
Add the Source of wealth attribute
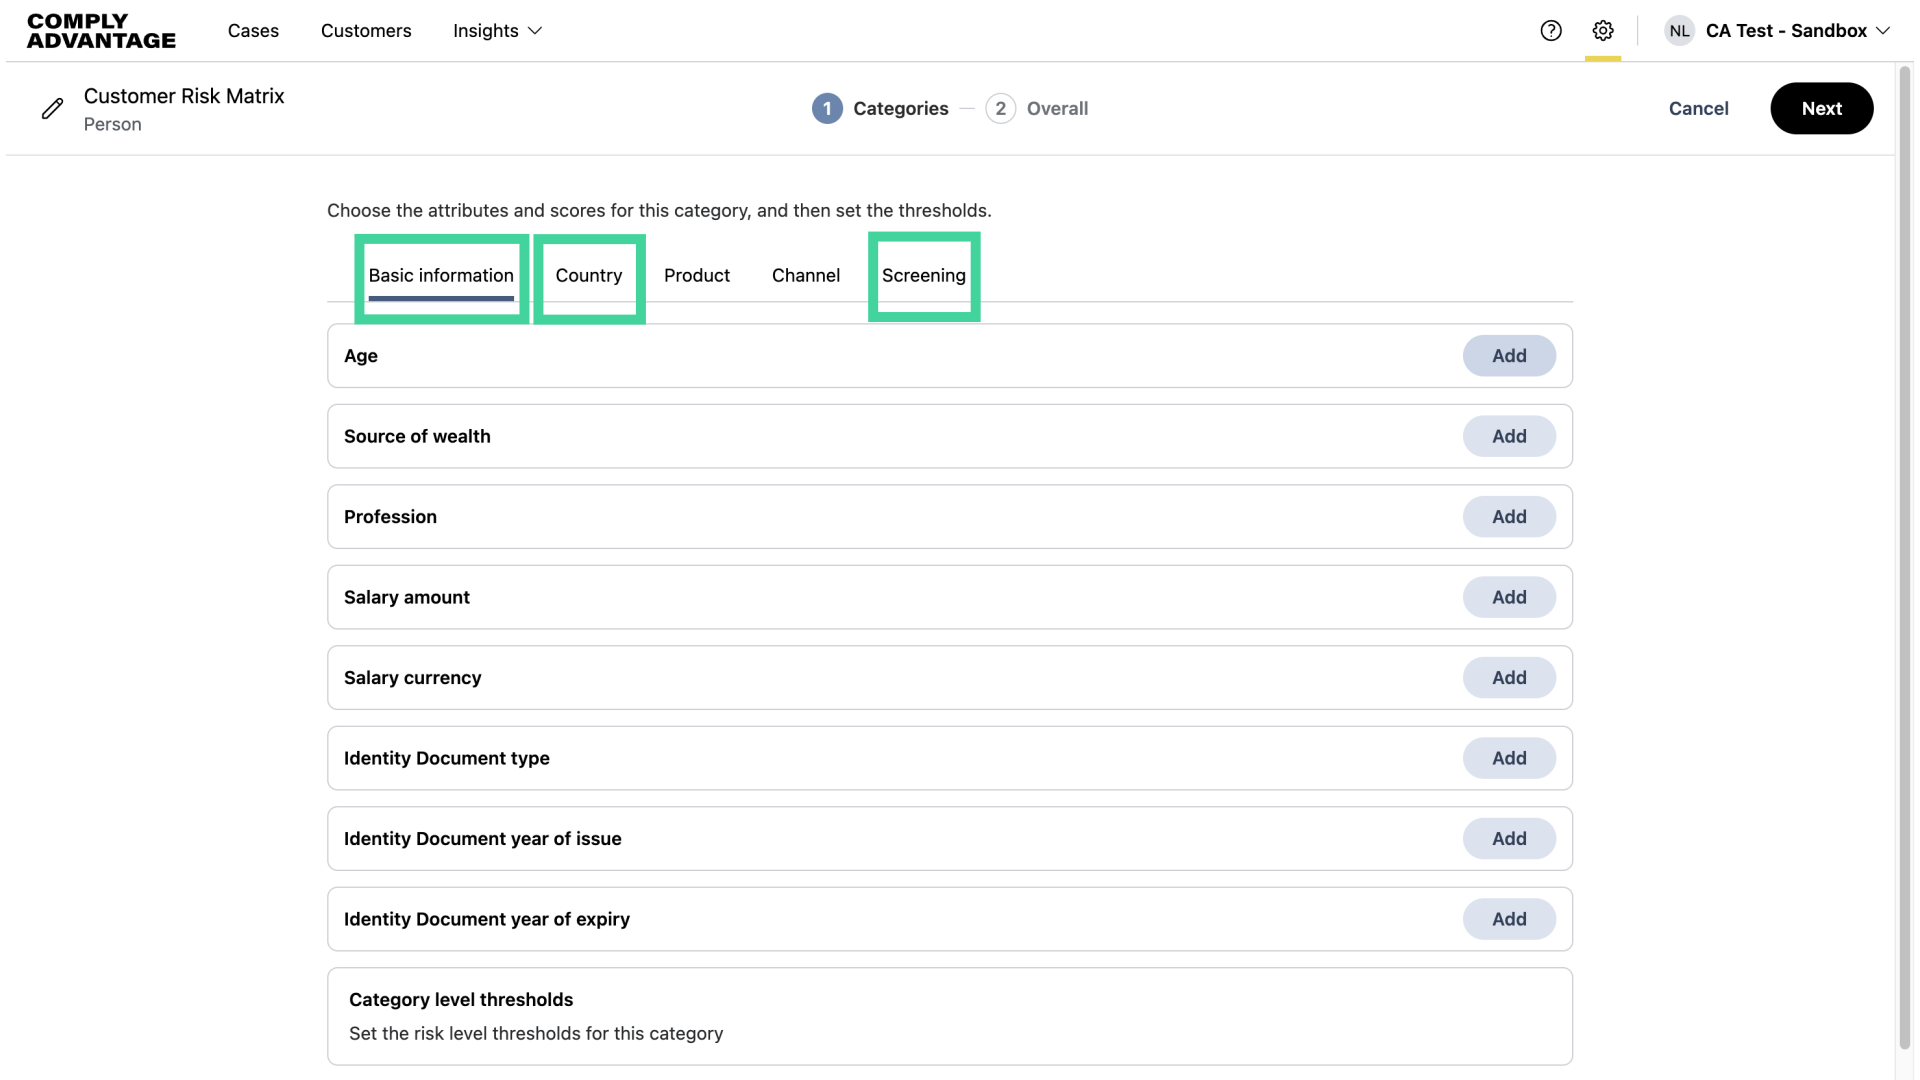click(x=1508, y=437)
